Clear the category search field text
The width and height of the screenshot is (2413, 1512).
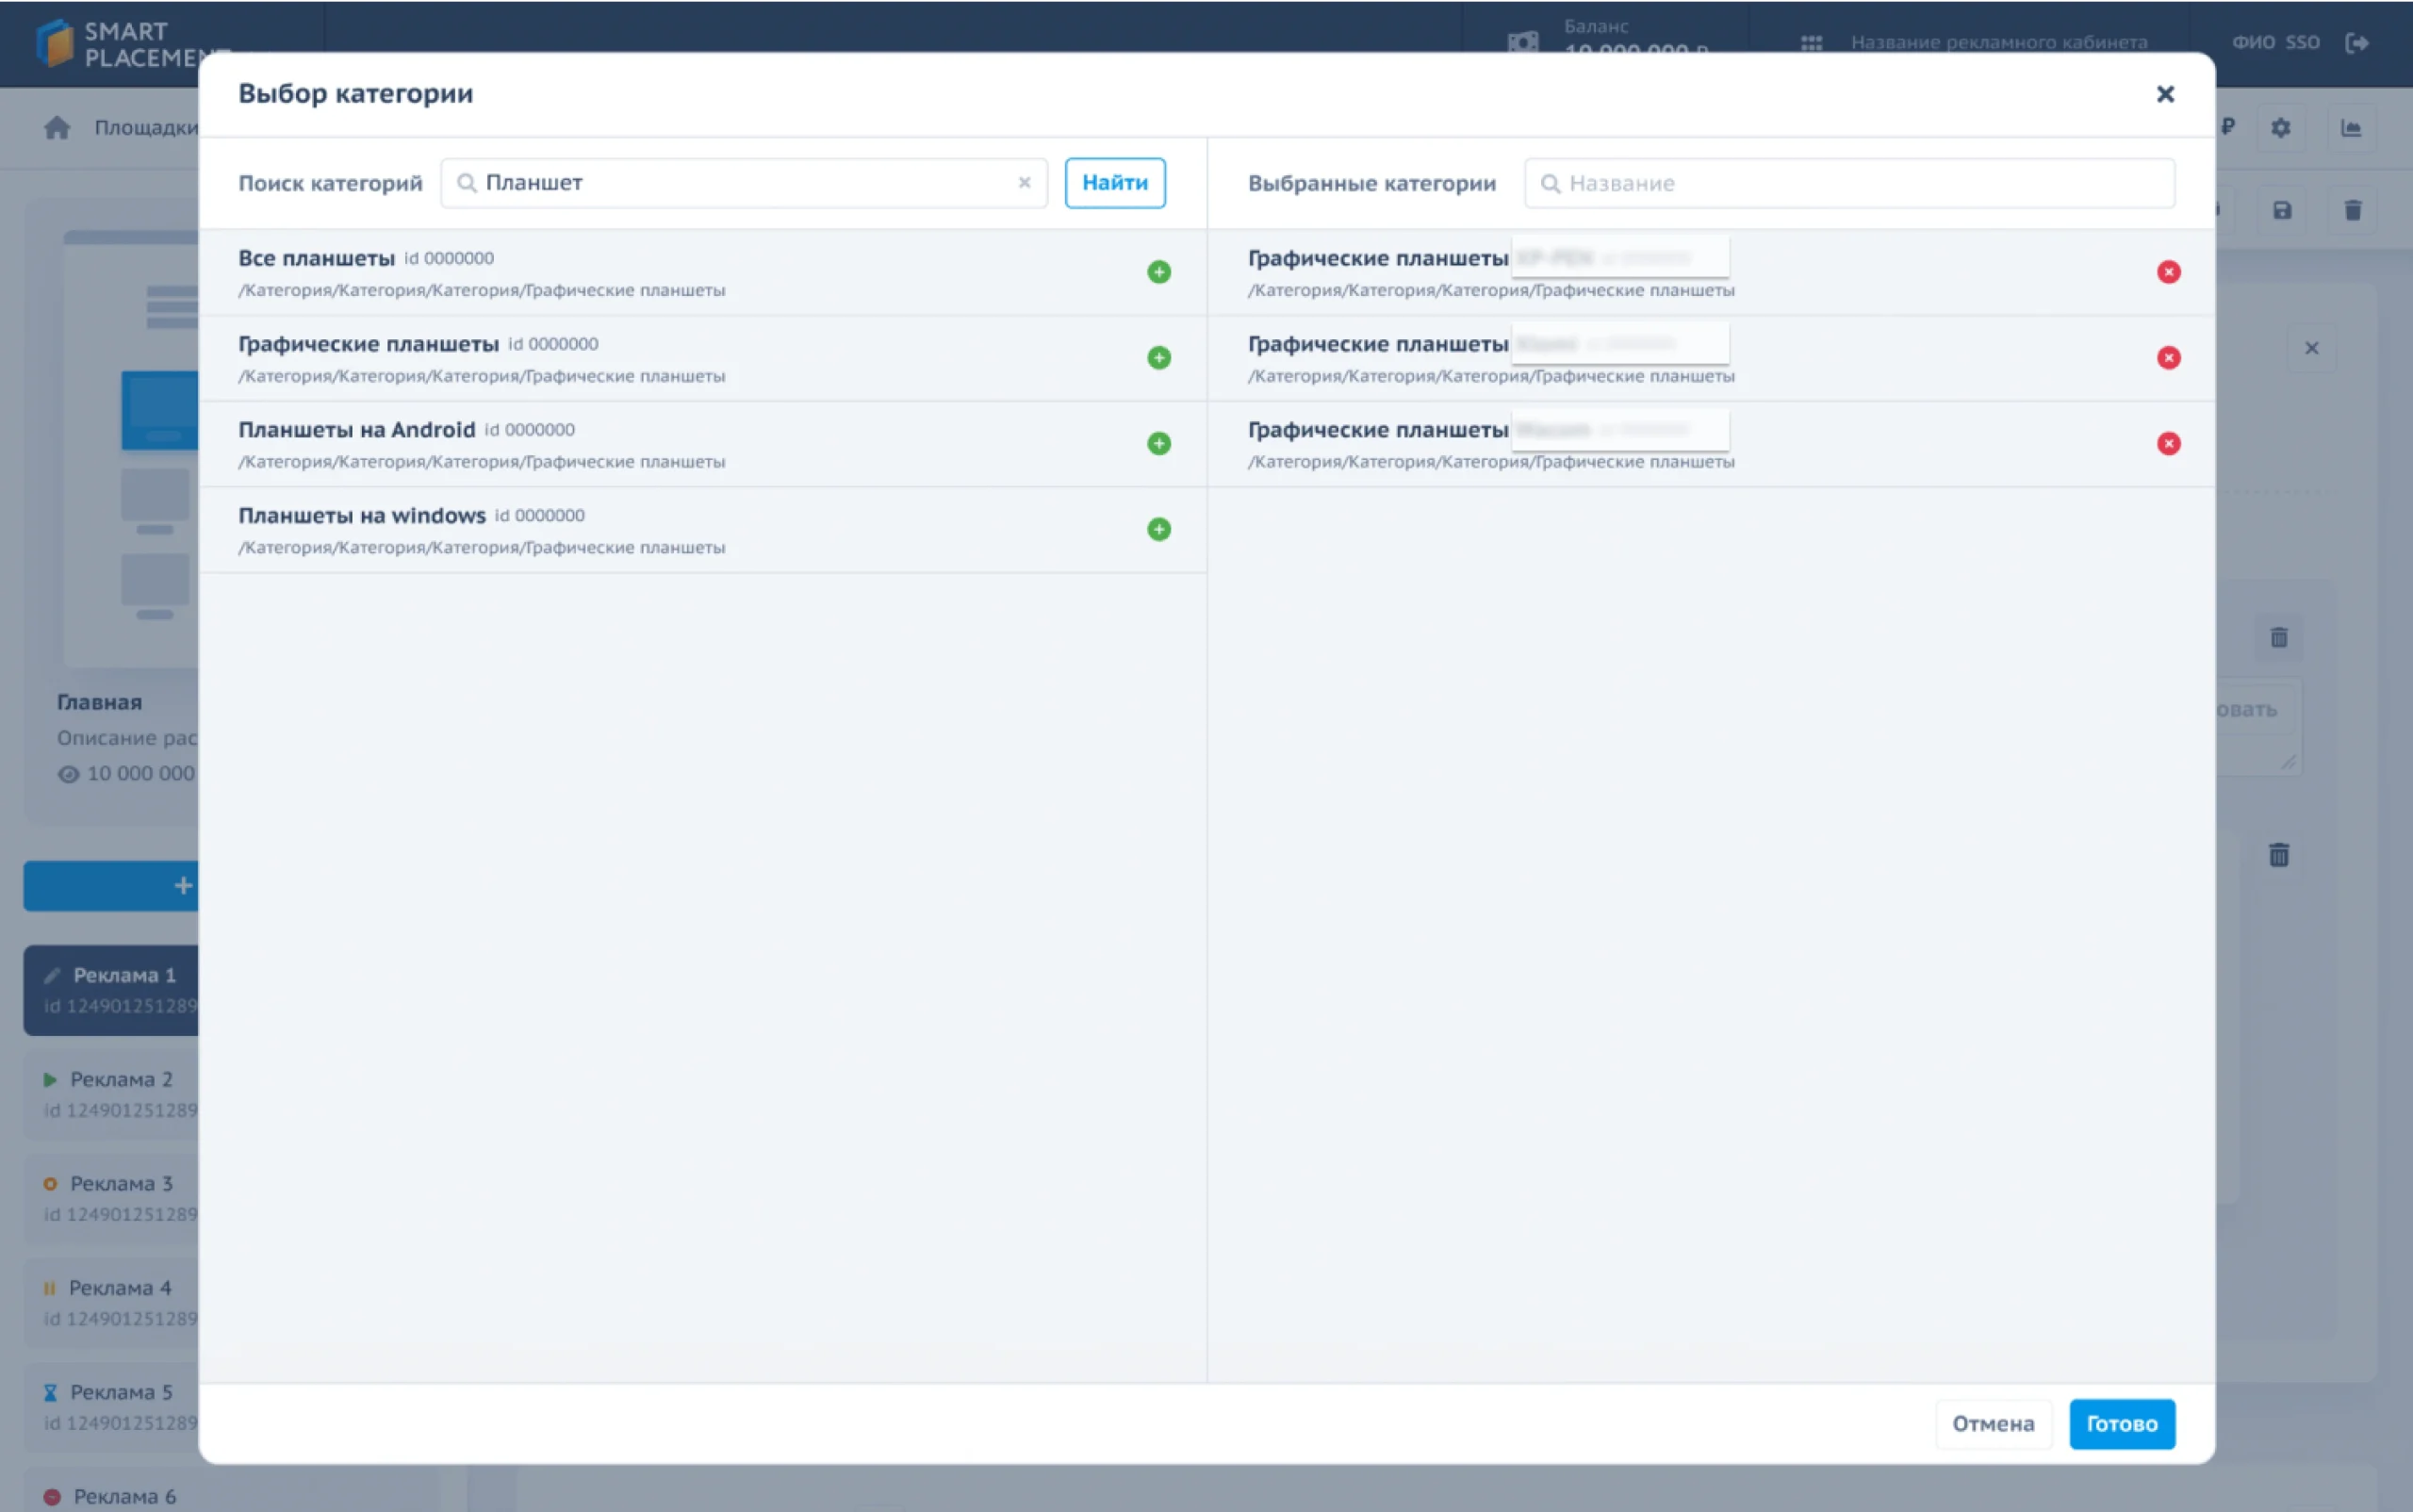click(1024, 183)
